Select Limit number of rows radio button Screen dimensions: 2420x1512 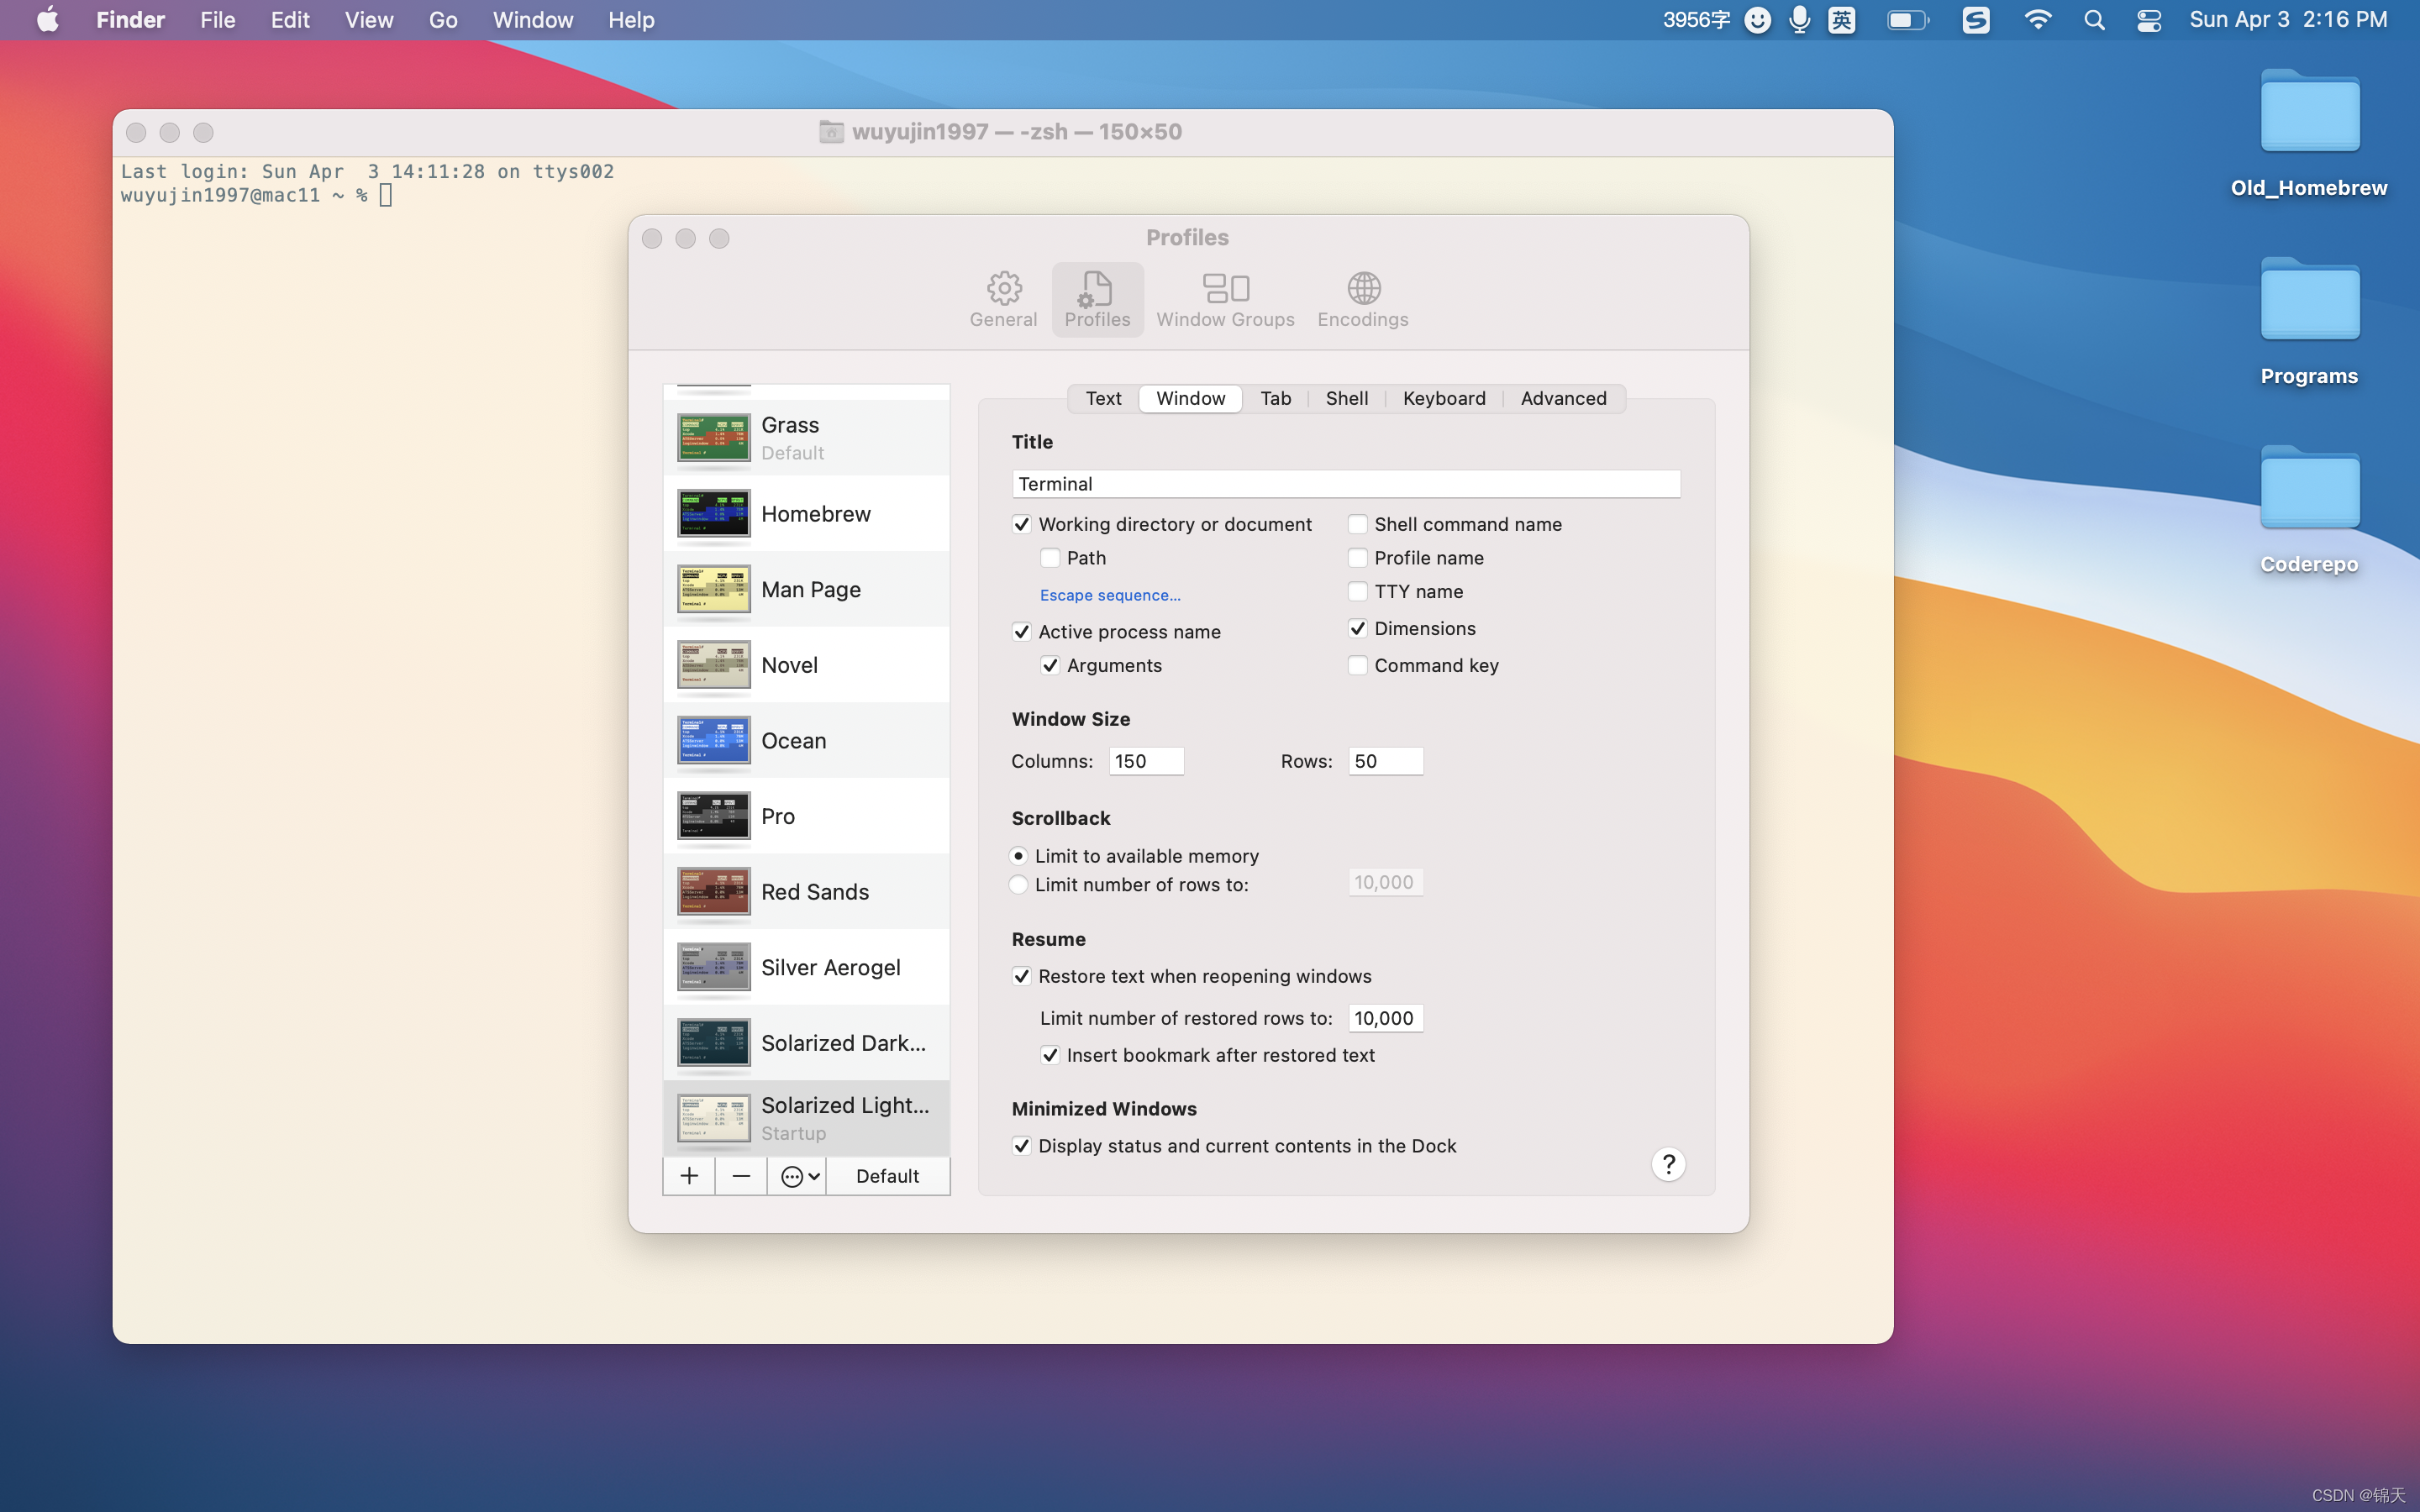pyautogui.click(x=1018, y=885)
